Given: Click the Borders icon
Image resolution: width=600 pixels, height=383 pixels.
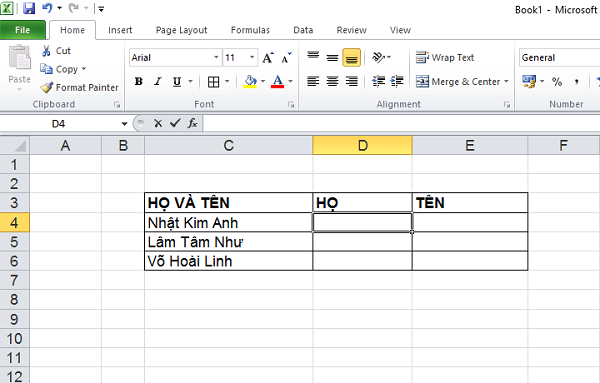Looking at the screenshot, I should (213, 81).
